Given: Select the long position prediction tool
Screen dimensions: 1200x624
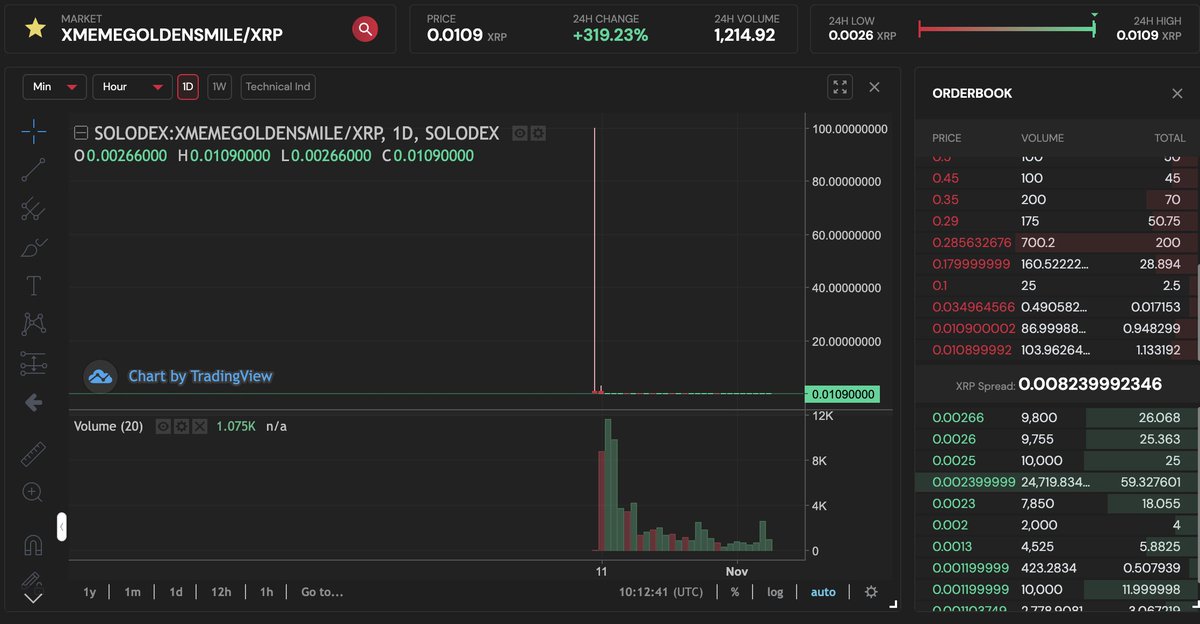Looking at the screenshot, I should click(x=33, y=363).
